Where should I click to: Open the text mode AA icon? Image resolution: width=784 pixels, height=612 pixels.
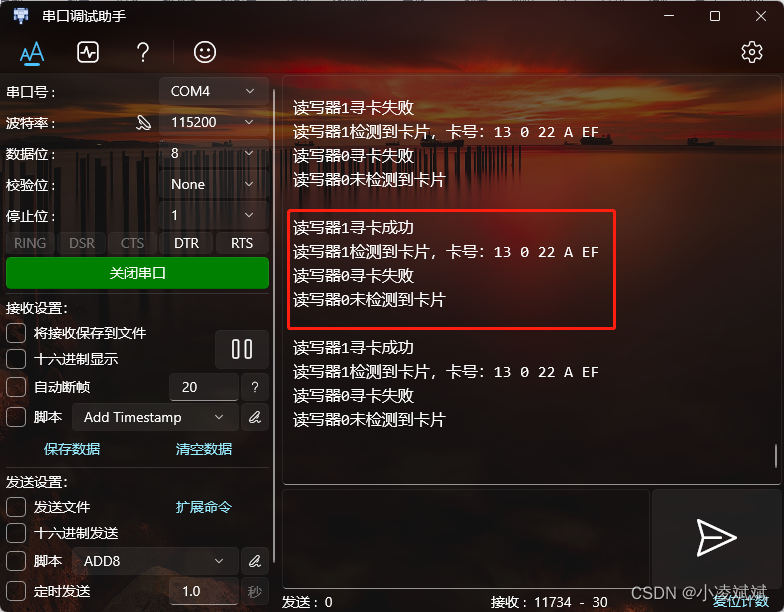(x=32, y=52)
